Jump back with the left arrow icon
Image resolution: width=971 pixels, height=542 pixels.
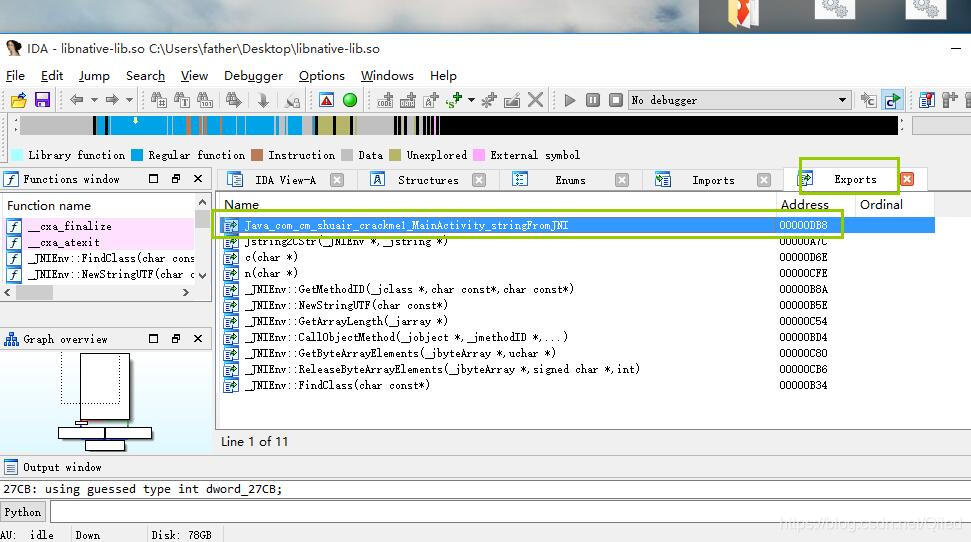click(x=77, y=100)
